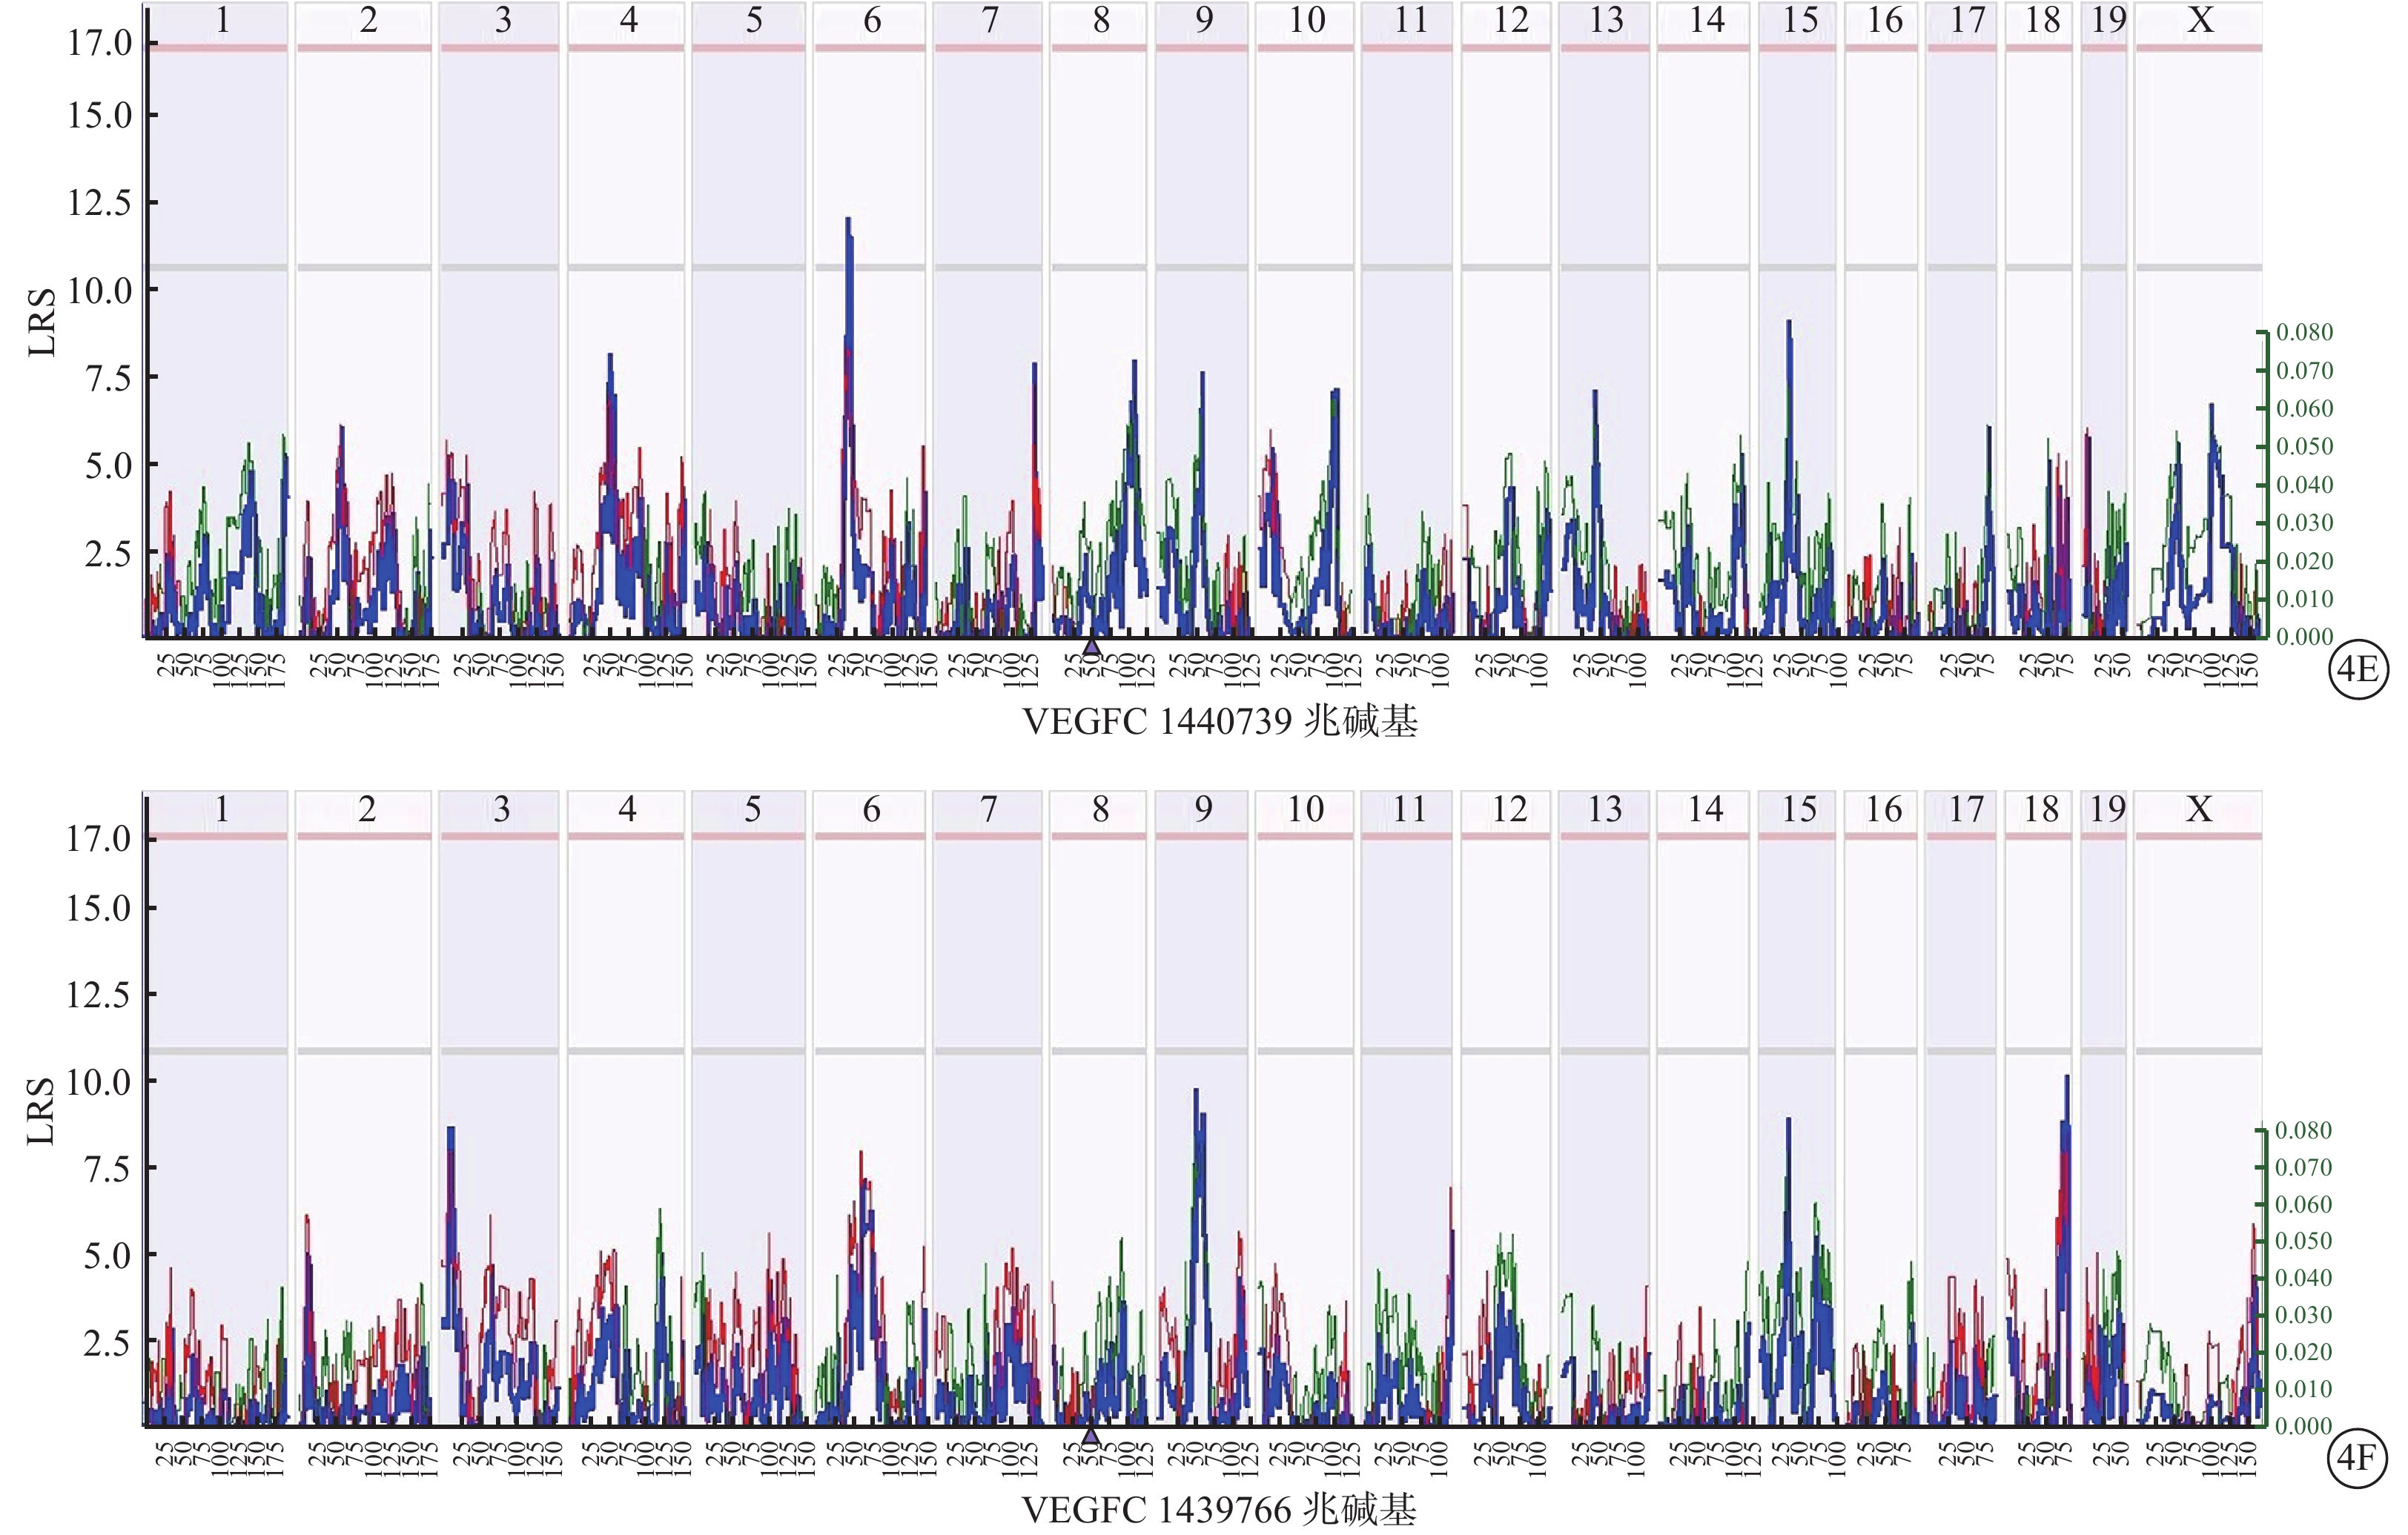
Task: Select chromosome 6 header in top panel
Action: (872, 20)
